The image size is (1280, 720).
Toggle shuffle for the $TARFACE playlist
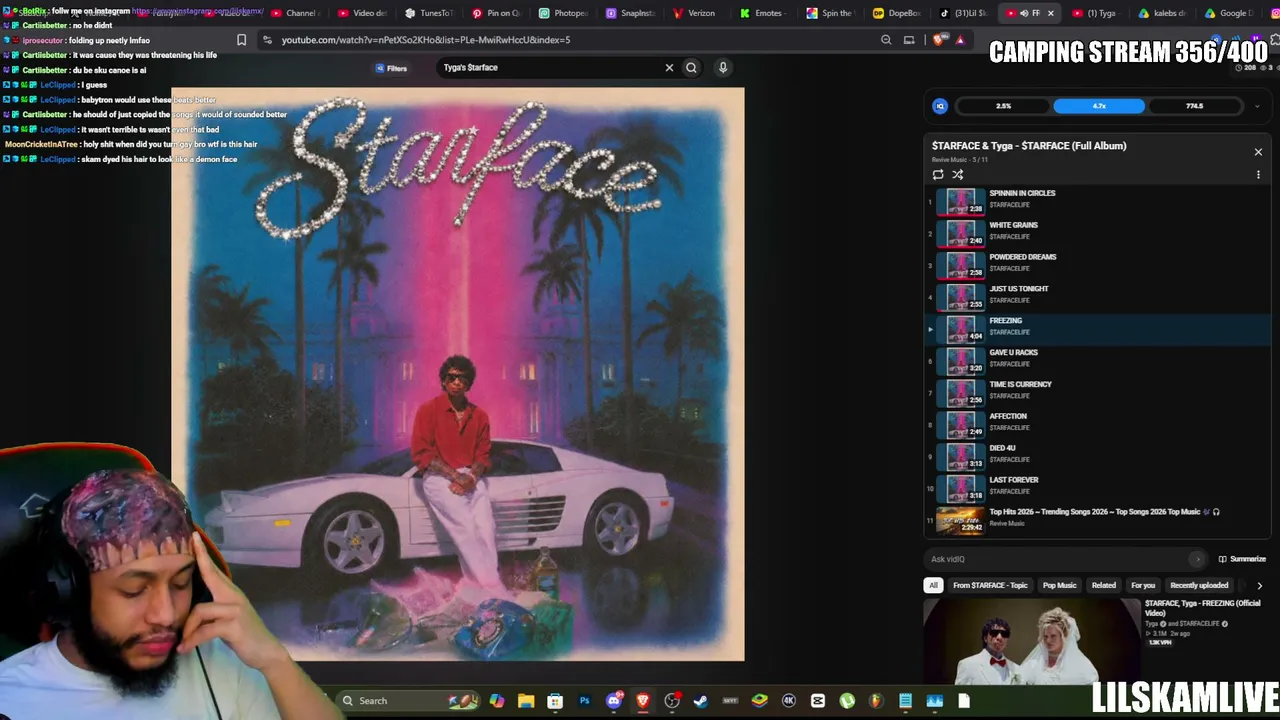(958, 174)
